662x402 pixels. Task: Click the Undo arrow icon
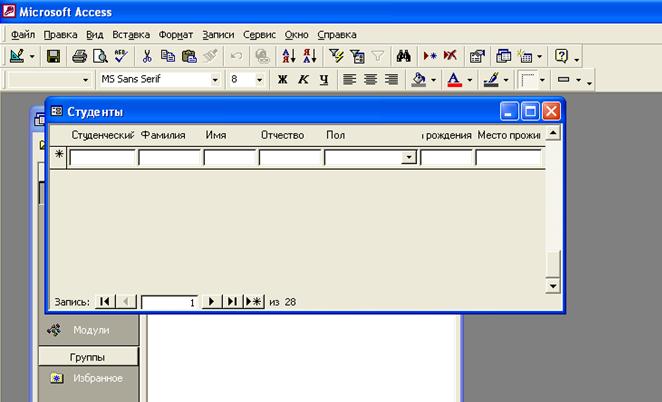tap(236, 56)
